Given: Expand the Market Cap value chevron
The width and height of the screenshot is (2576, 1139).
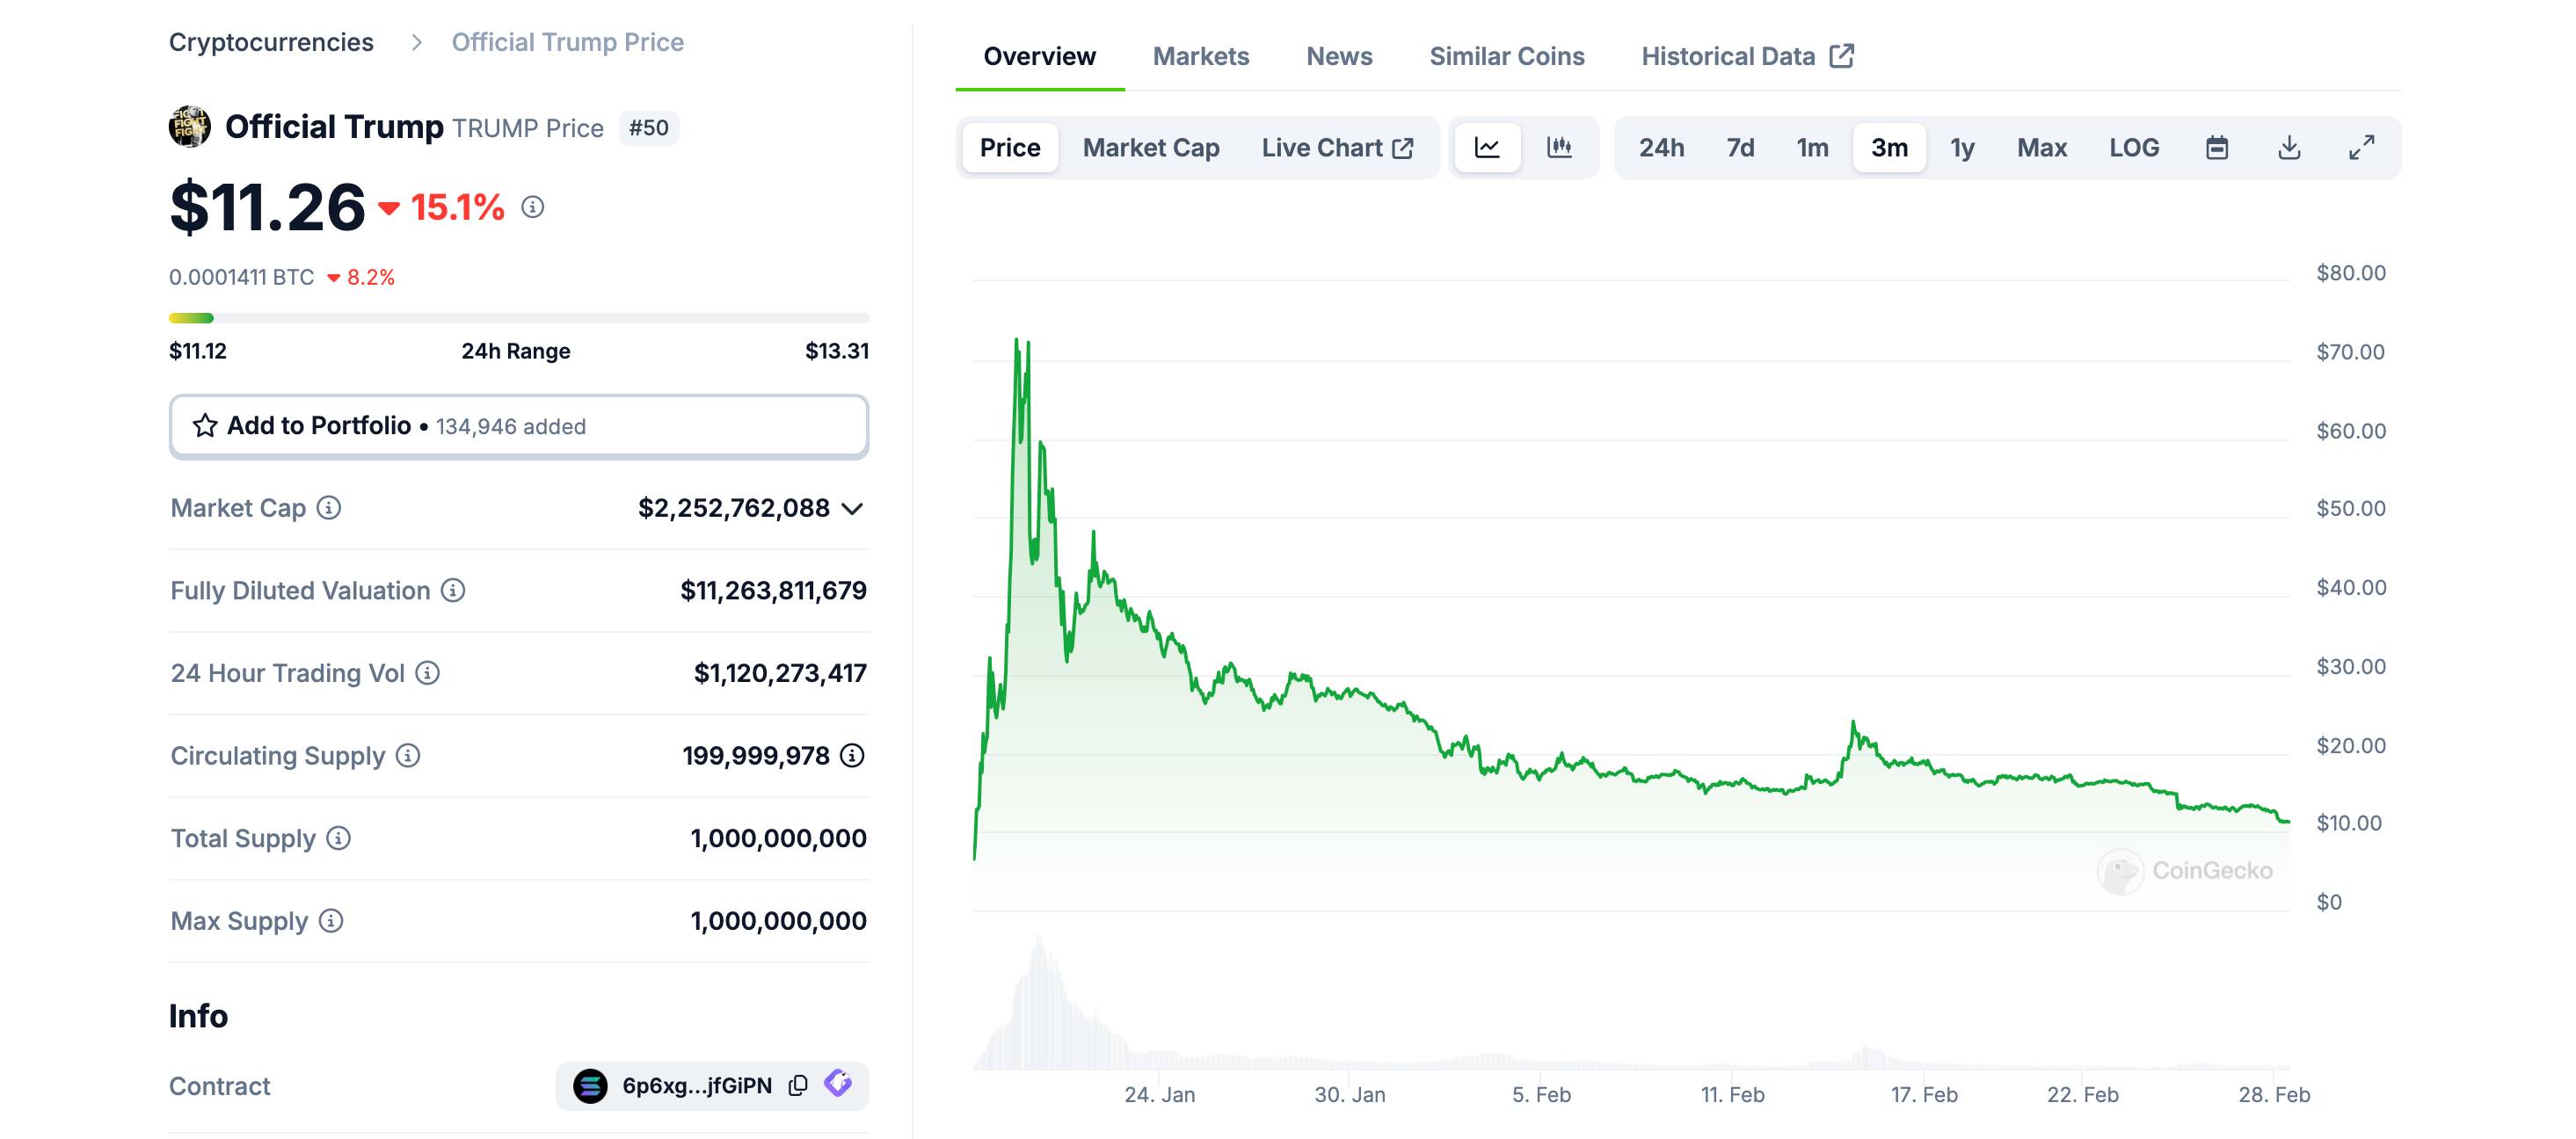Looking at the screenshot, I should [x=854, y=509].
